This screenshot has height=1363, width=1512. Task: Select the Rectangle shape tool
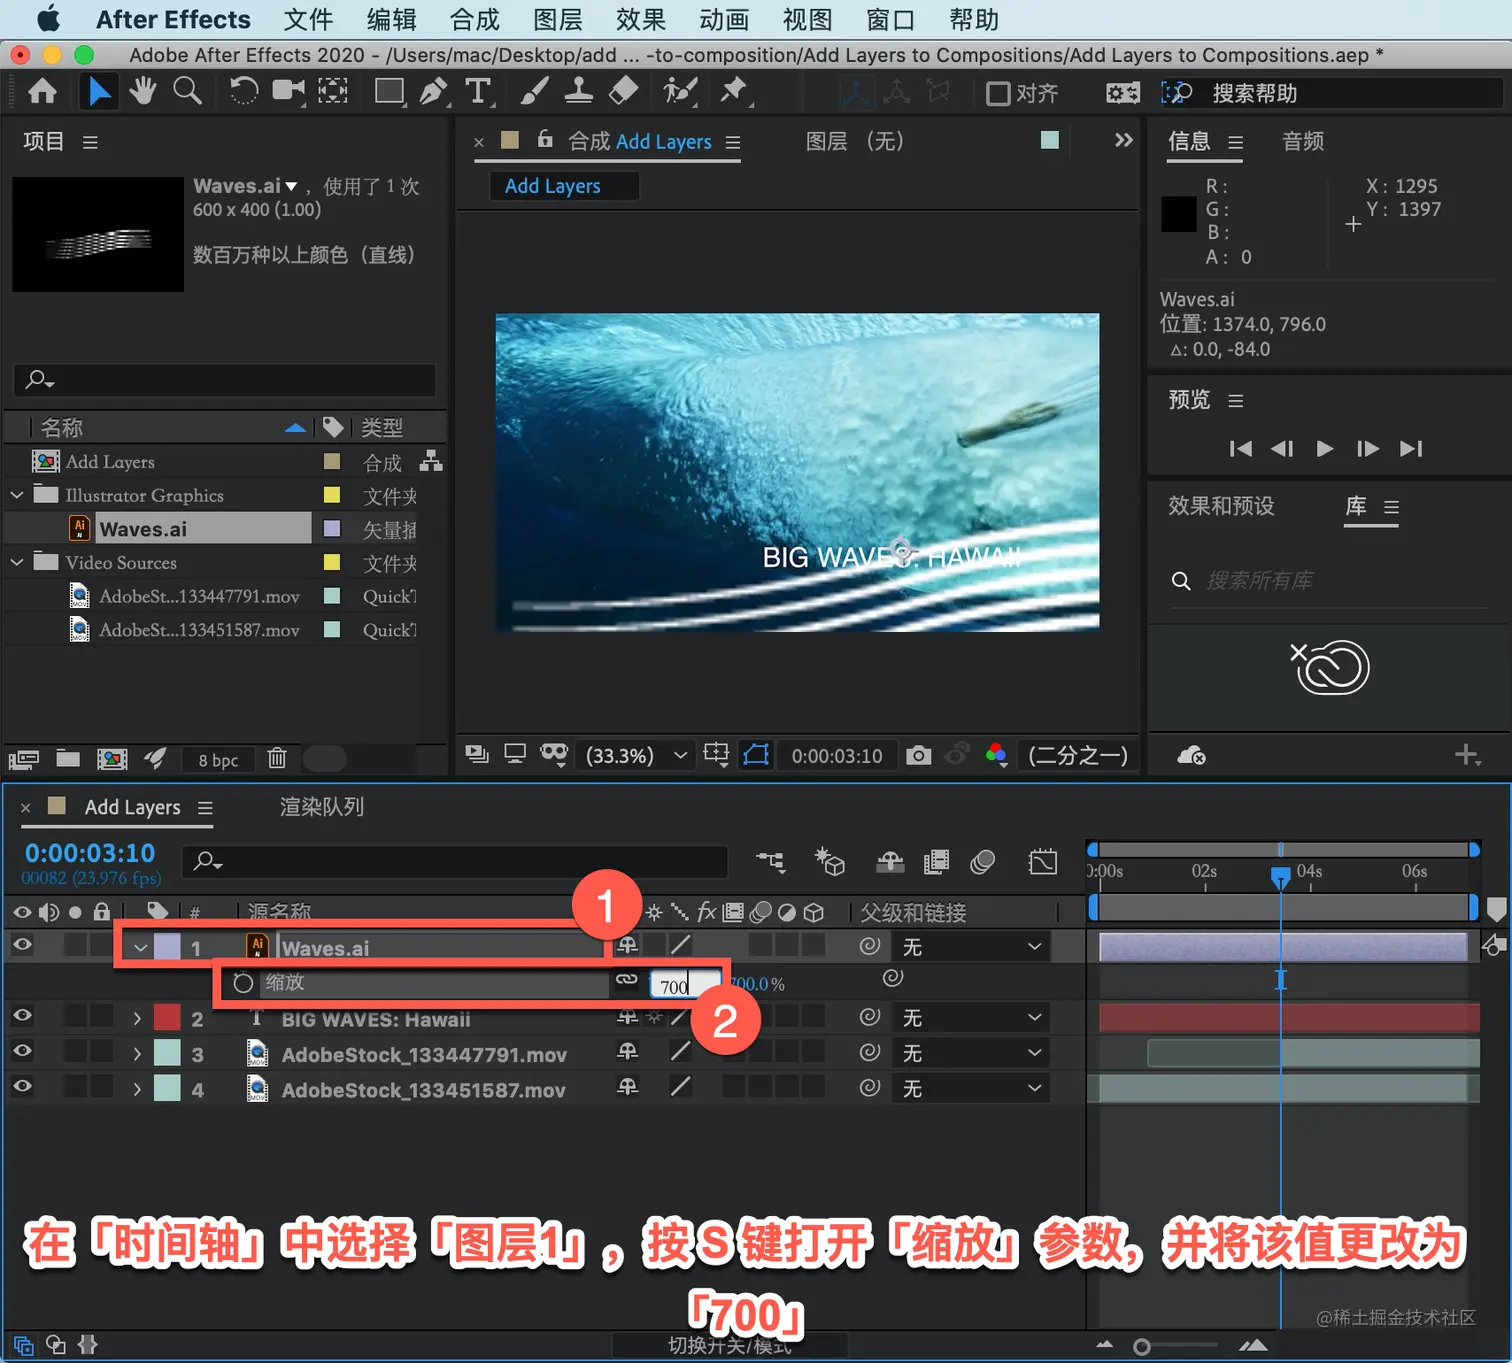tap(389, 92)
